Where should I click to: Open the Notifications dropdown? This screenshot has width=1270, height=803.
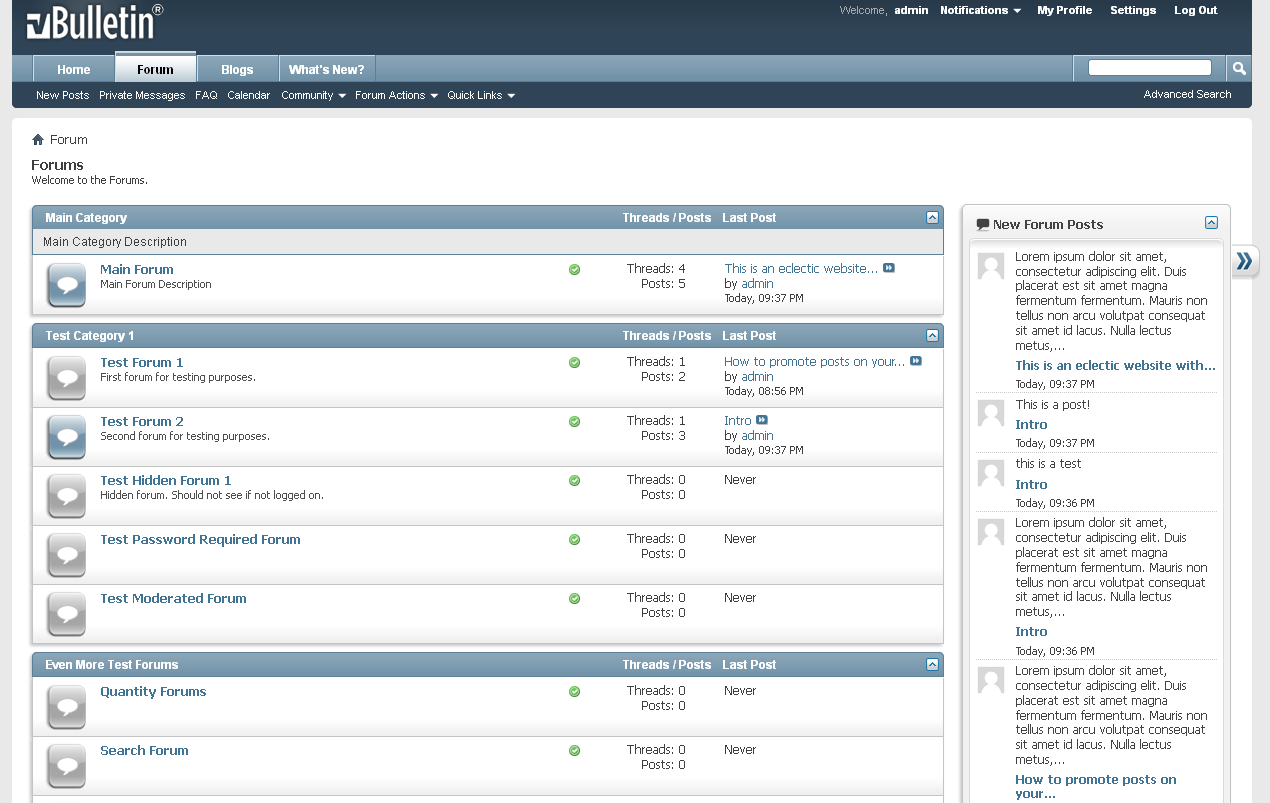click(980, 10)
